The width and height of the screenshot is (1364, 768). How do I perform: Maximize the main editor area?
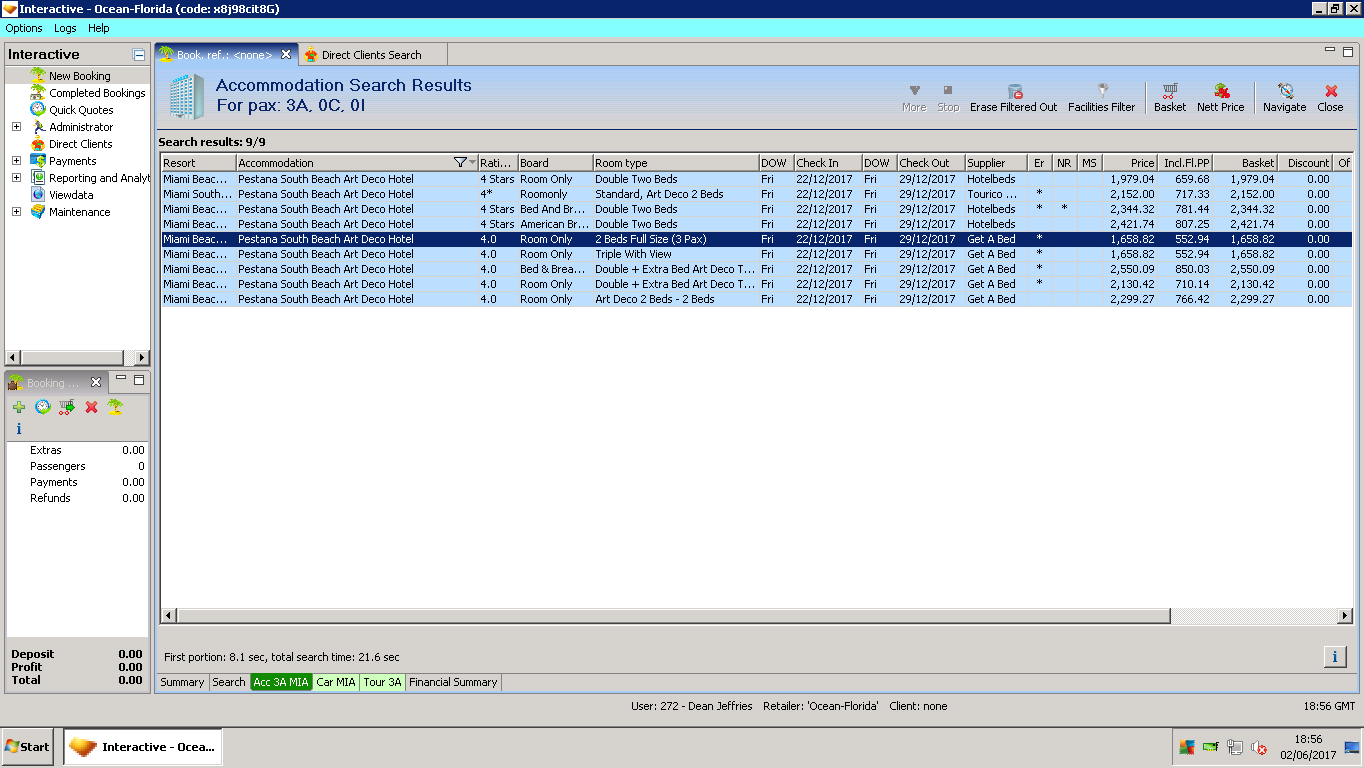click(1347, 50)
